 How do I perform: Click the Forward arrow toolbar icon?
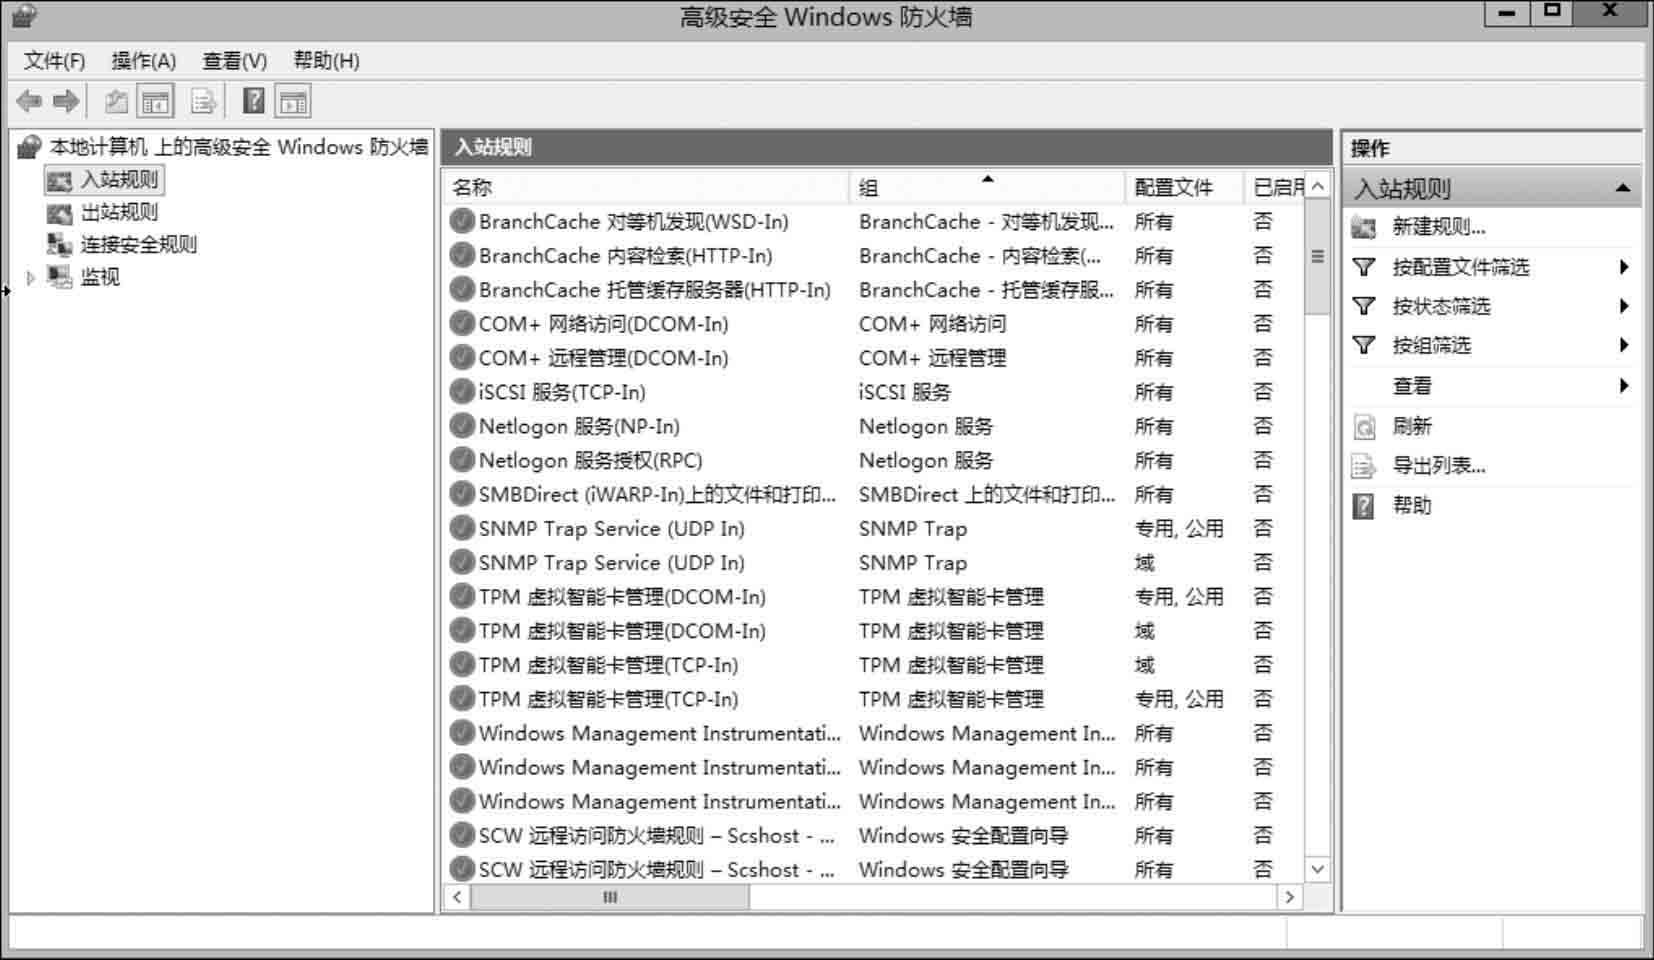[66, 101]
